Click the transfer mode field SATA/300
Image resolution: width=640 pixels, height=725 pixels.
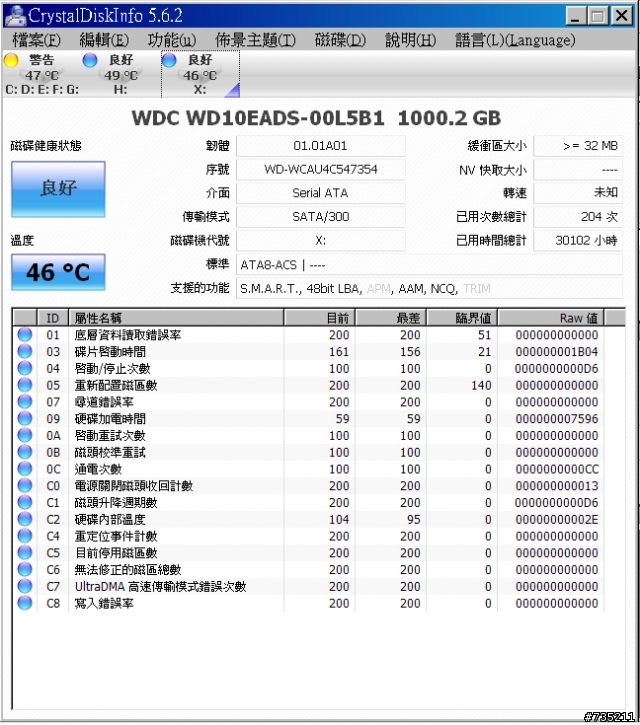320,217
